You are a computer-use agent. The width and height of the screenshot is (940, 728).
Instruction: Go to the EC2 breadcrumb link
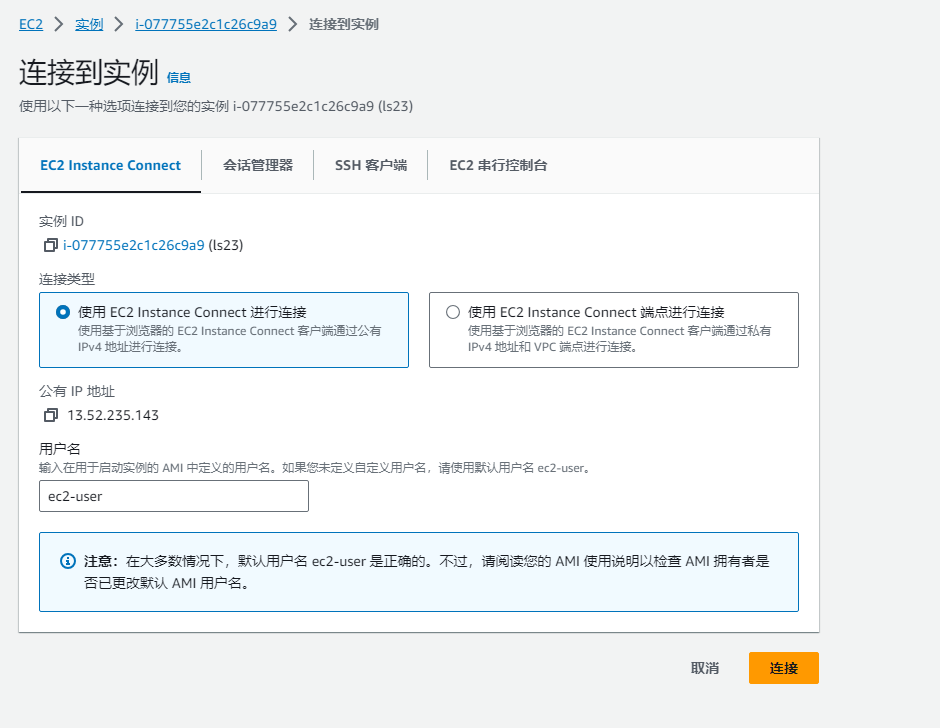pyautogui.click(x=31, y=25)
